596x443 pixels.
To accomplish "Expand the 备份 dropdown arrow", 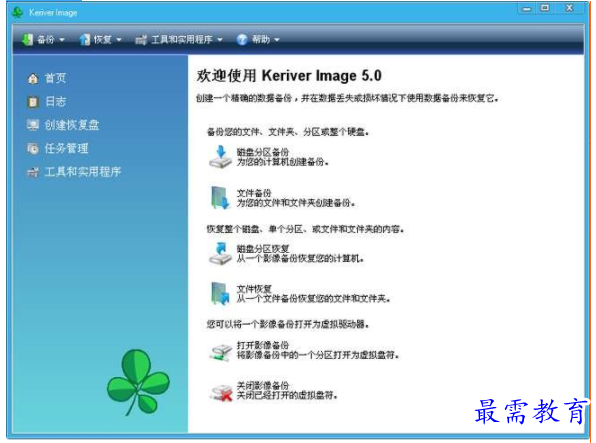I will click(x=62, y=40).
